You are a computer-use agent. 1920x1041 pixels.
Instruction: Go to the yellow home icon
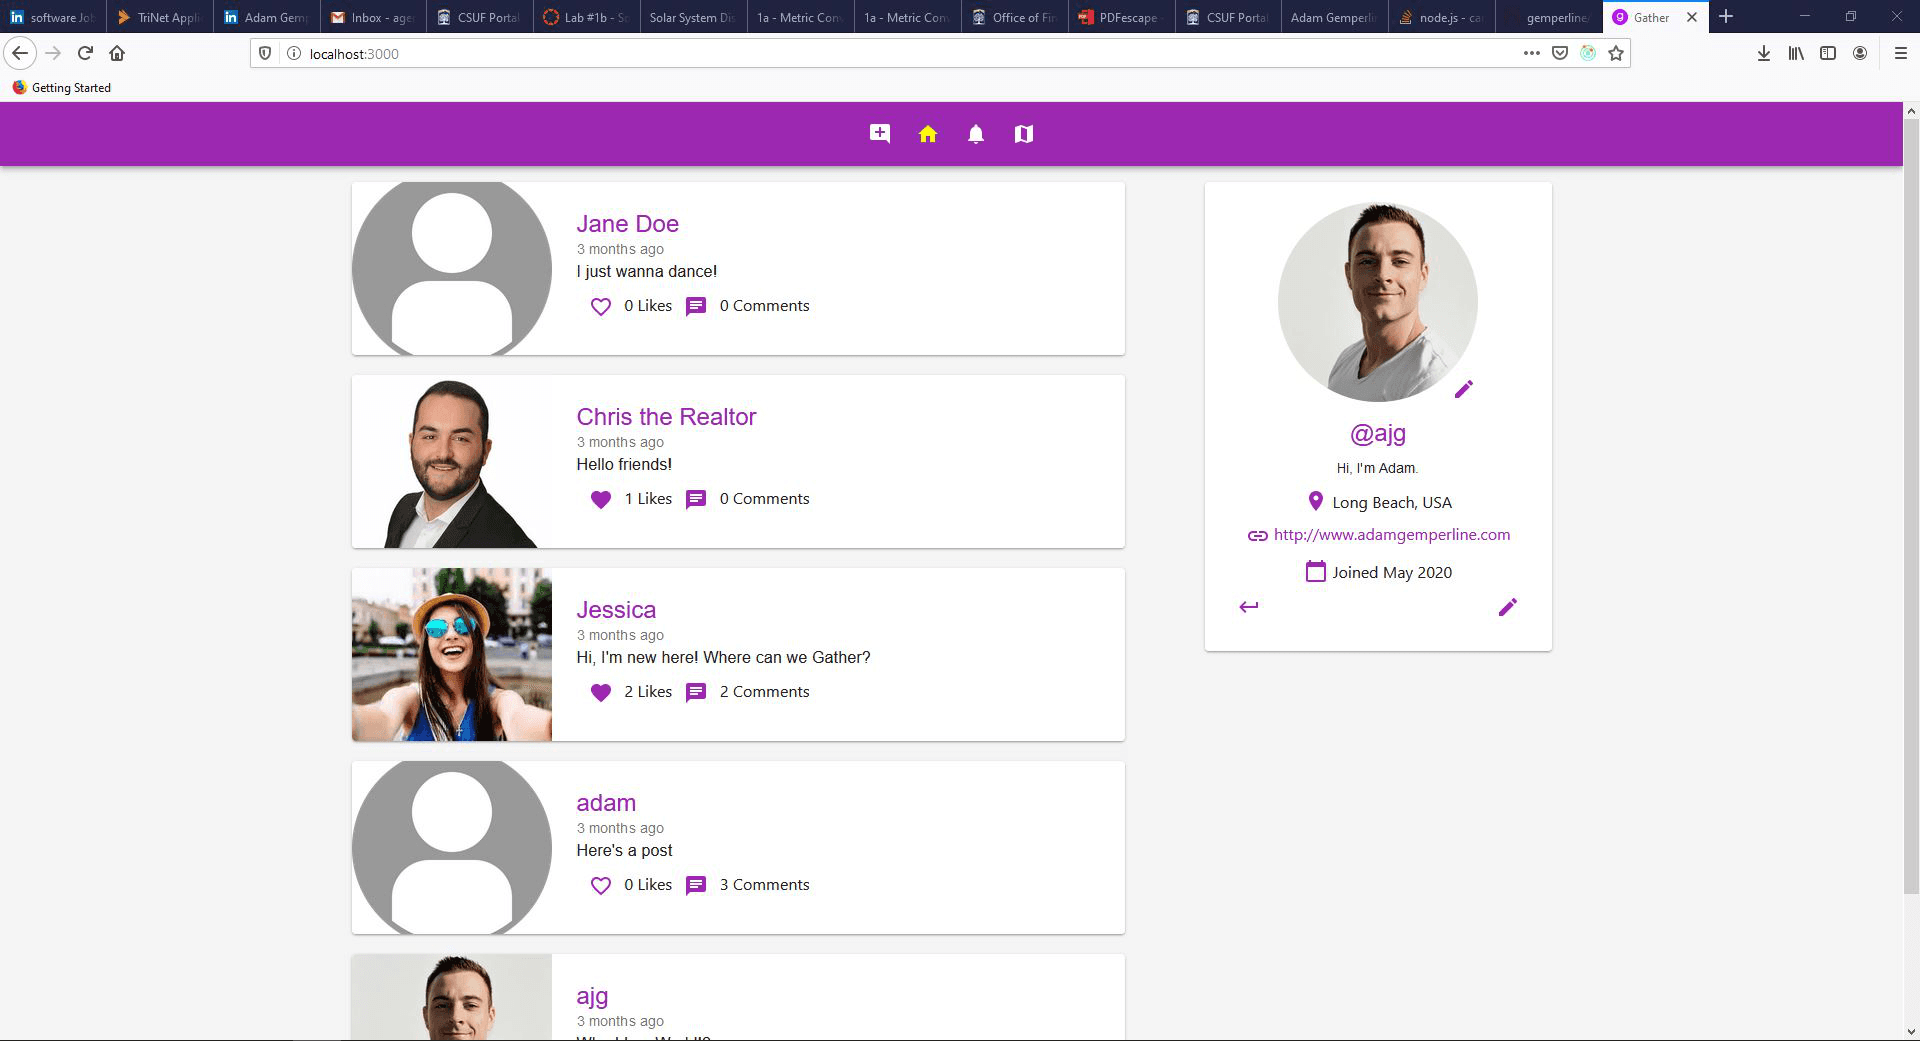pyautogui.click(x=927, y=134)
